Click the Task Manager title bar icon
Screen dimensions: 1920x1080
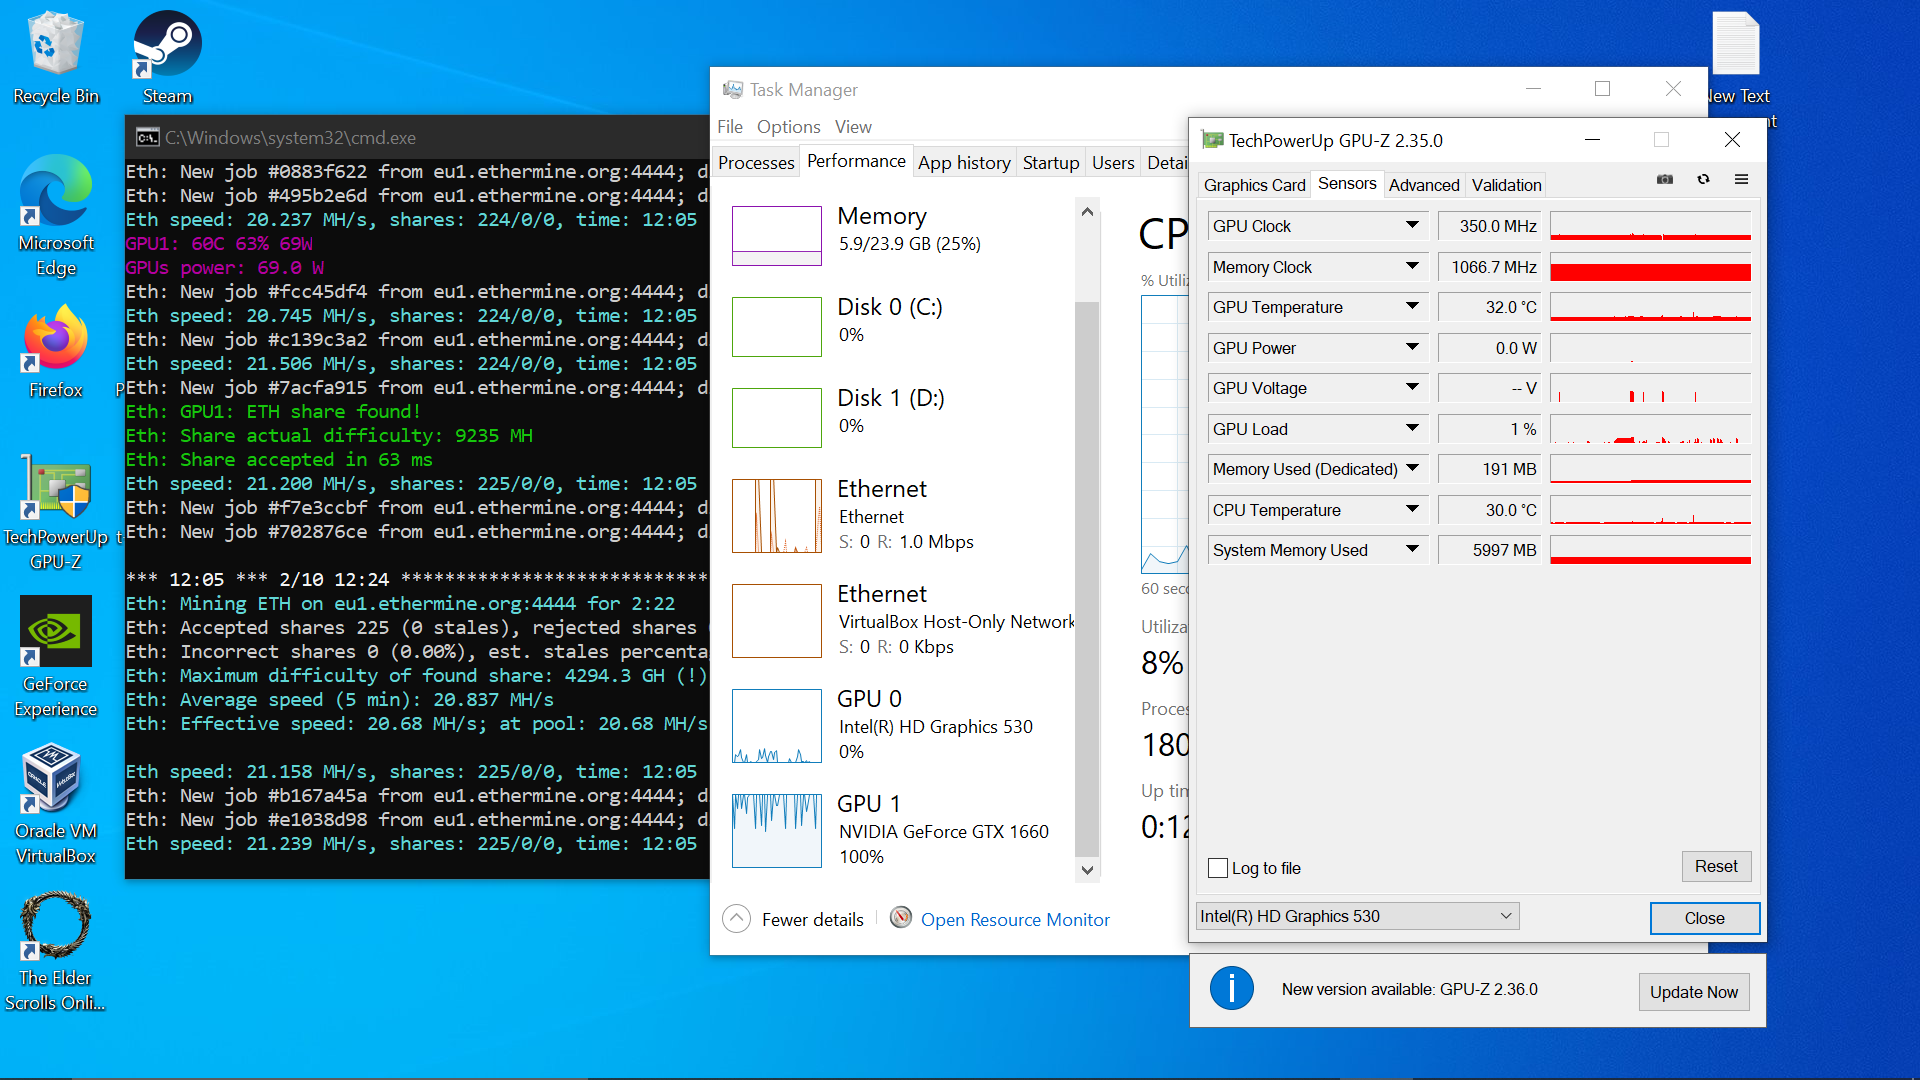[733, 90]
